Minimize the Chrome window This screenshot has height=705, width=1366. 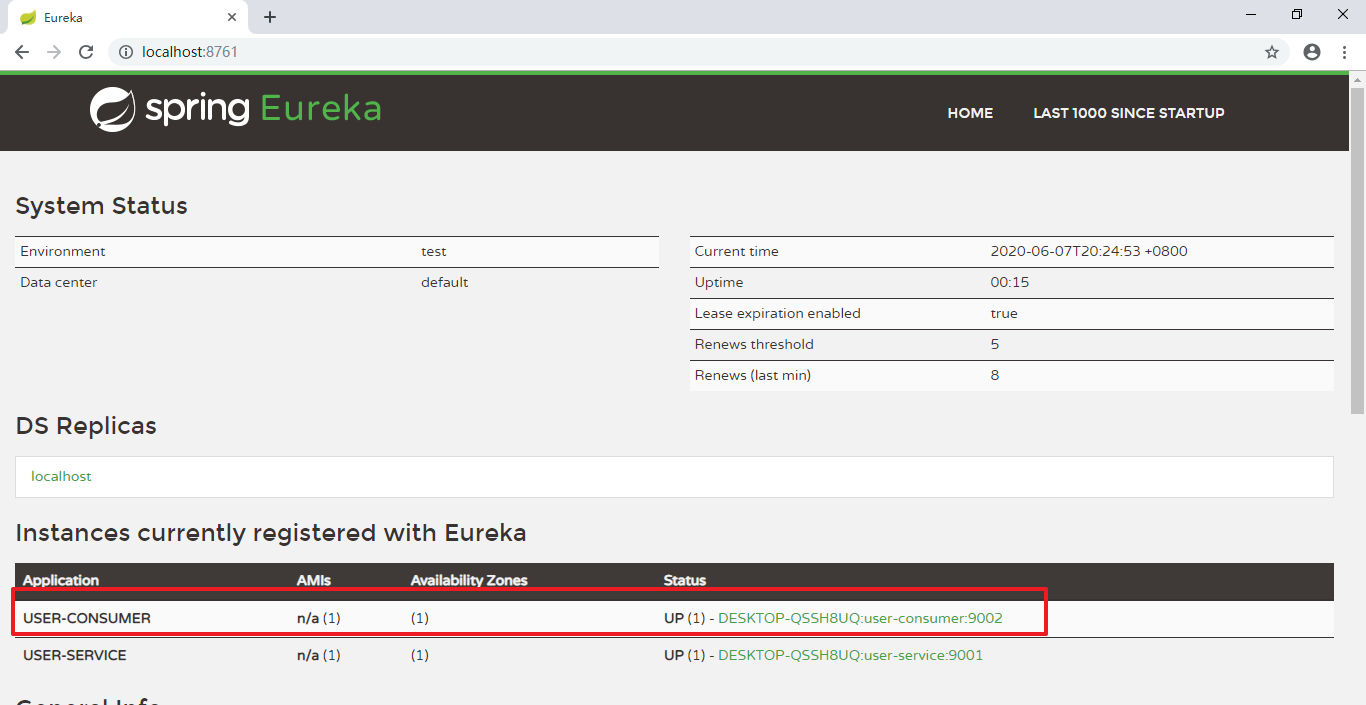pos(1252,14)
